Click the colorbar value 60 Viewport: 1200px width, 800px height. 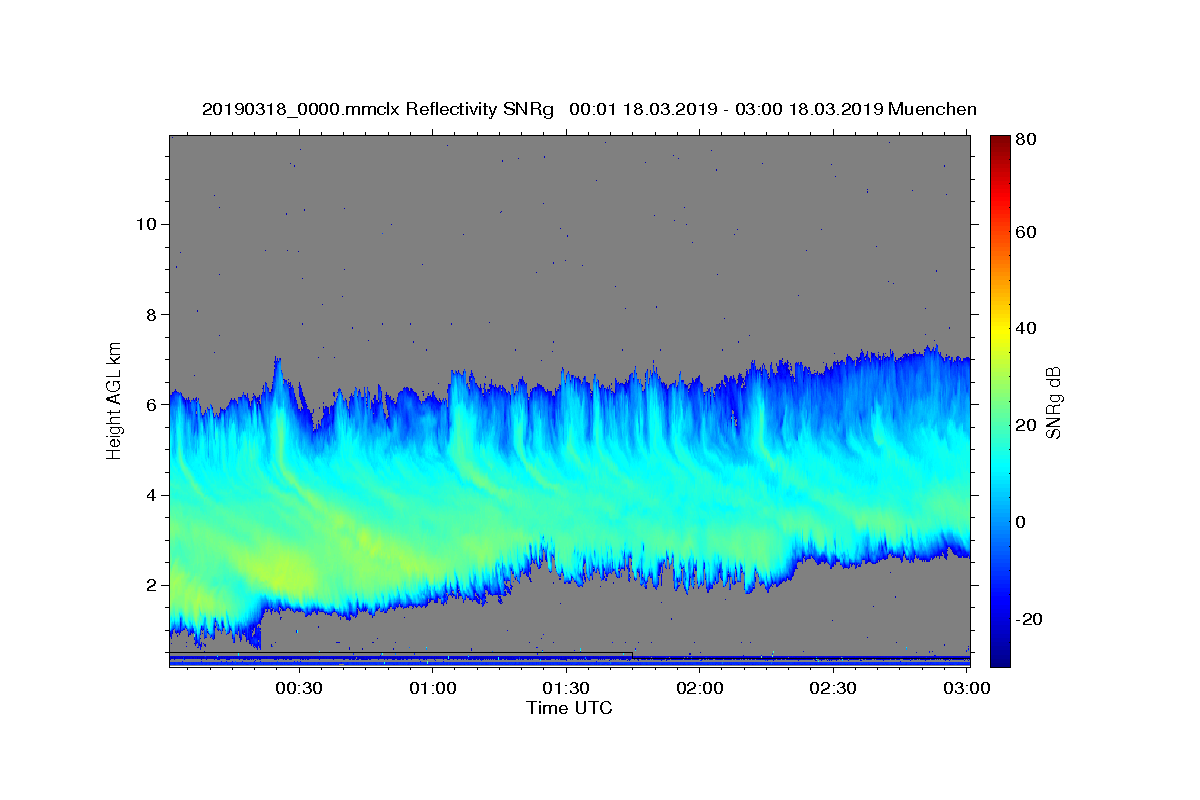pos(1026,233)
